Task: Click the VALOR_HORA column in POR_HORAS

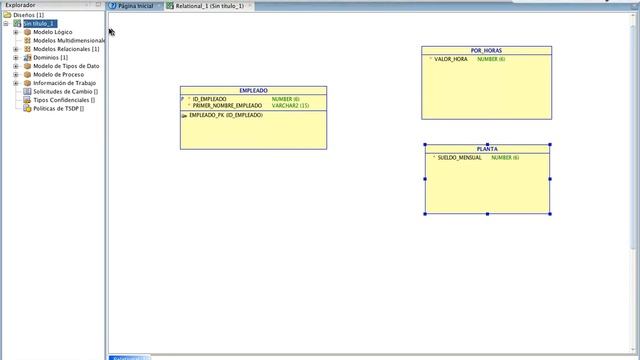Action: 451,59
